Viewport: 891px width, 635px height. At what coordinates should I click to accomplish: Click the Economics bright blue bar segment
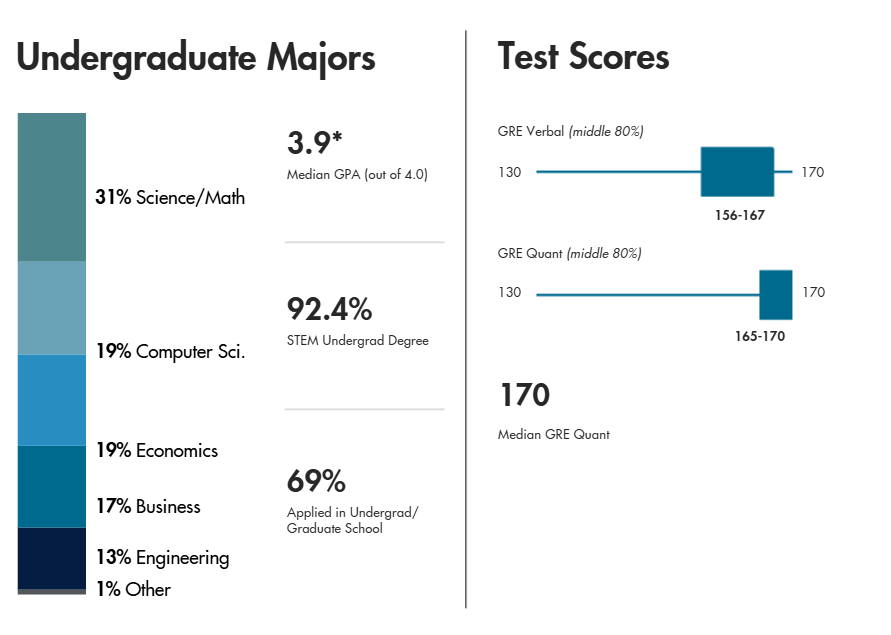tap(52, 400)
